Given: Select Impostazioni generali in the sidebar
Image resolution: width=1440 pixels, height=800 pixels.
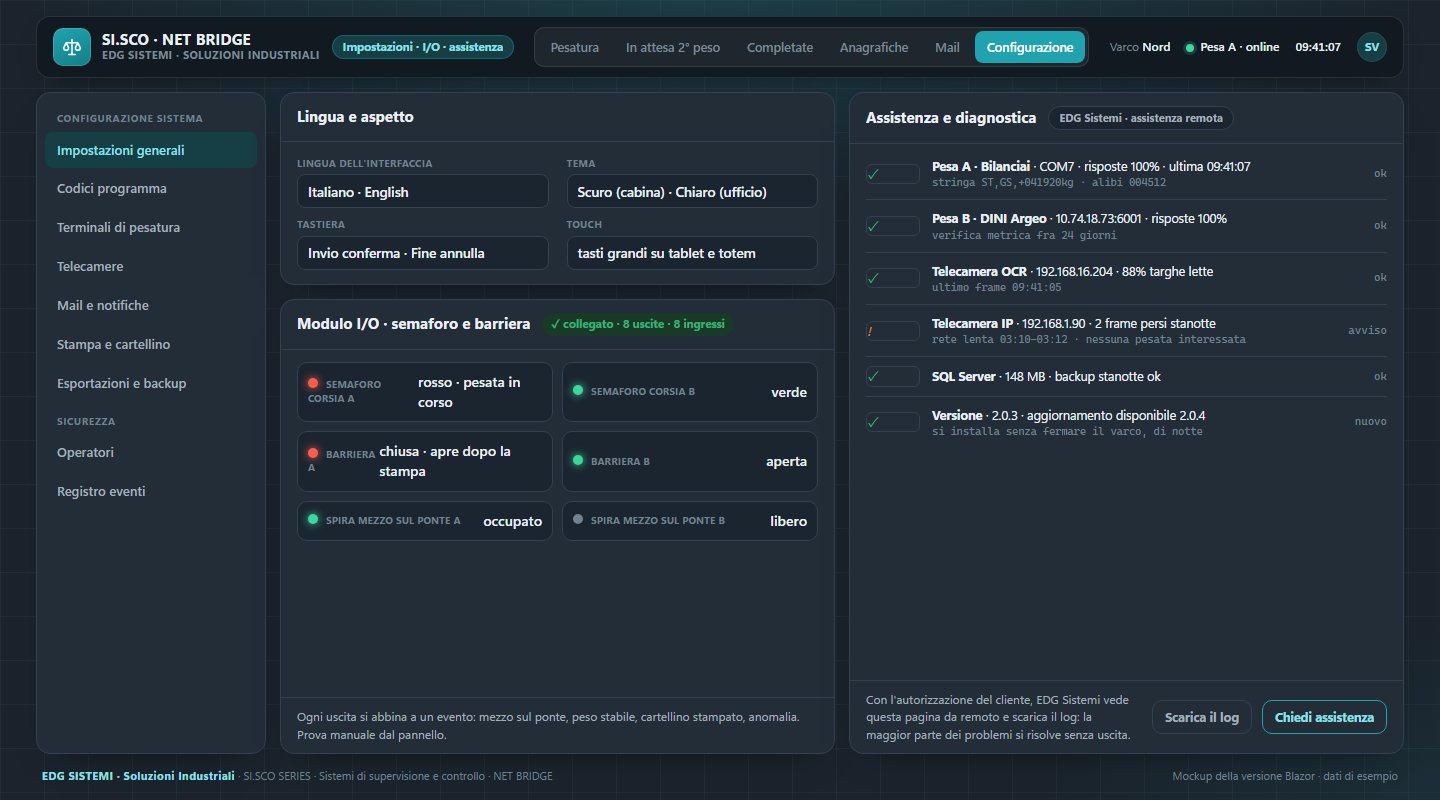Looking at the screenshot, I should tap(151, 150).
